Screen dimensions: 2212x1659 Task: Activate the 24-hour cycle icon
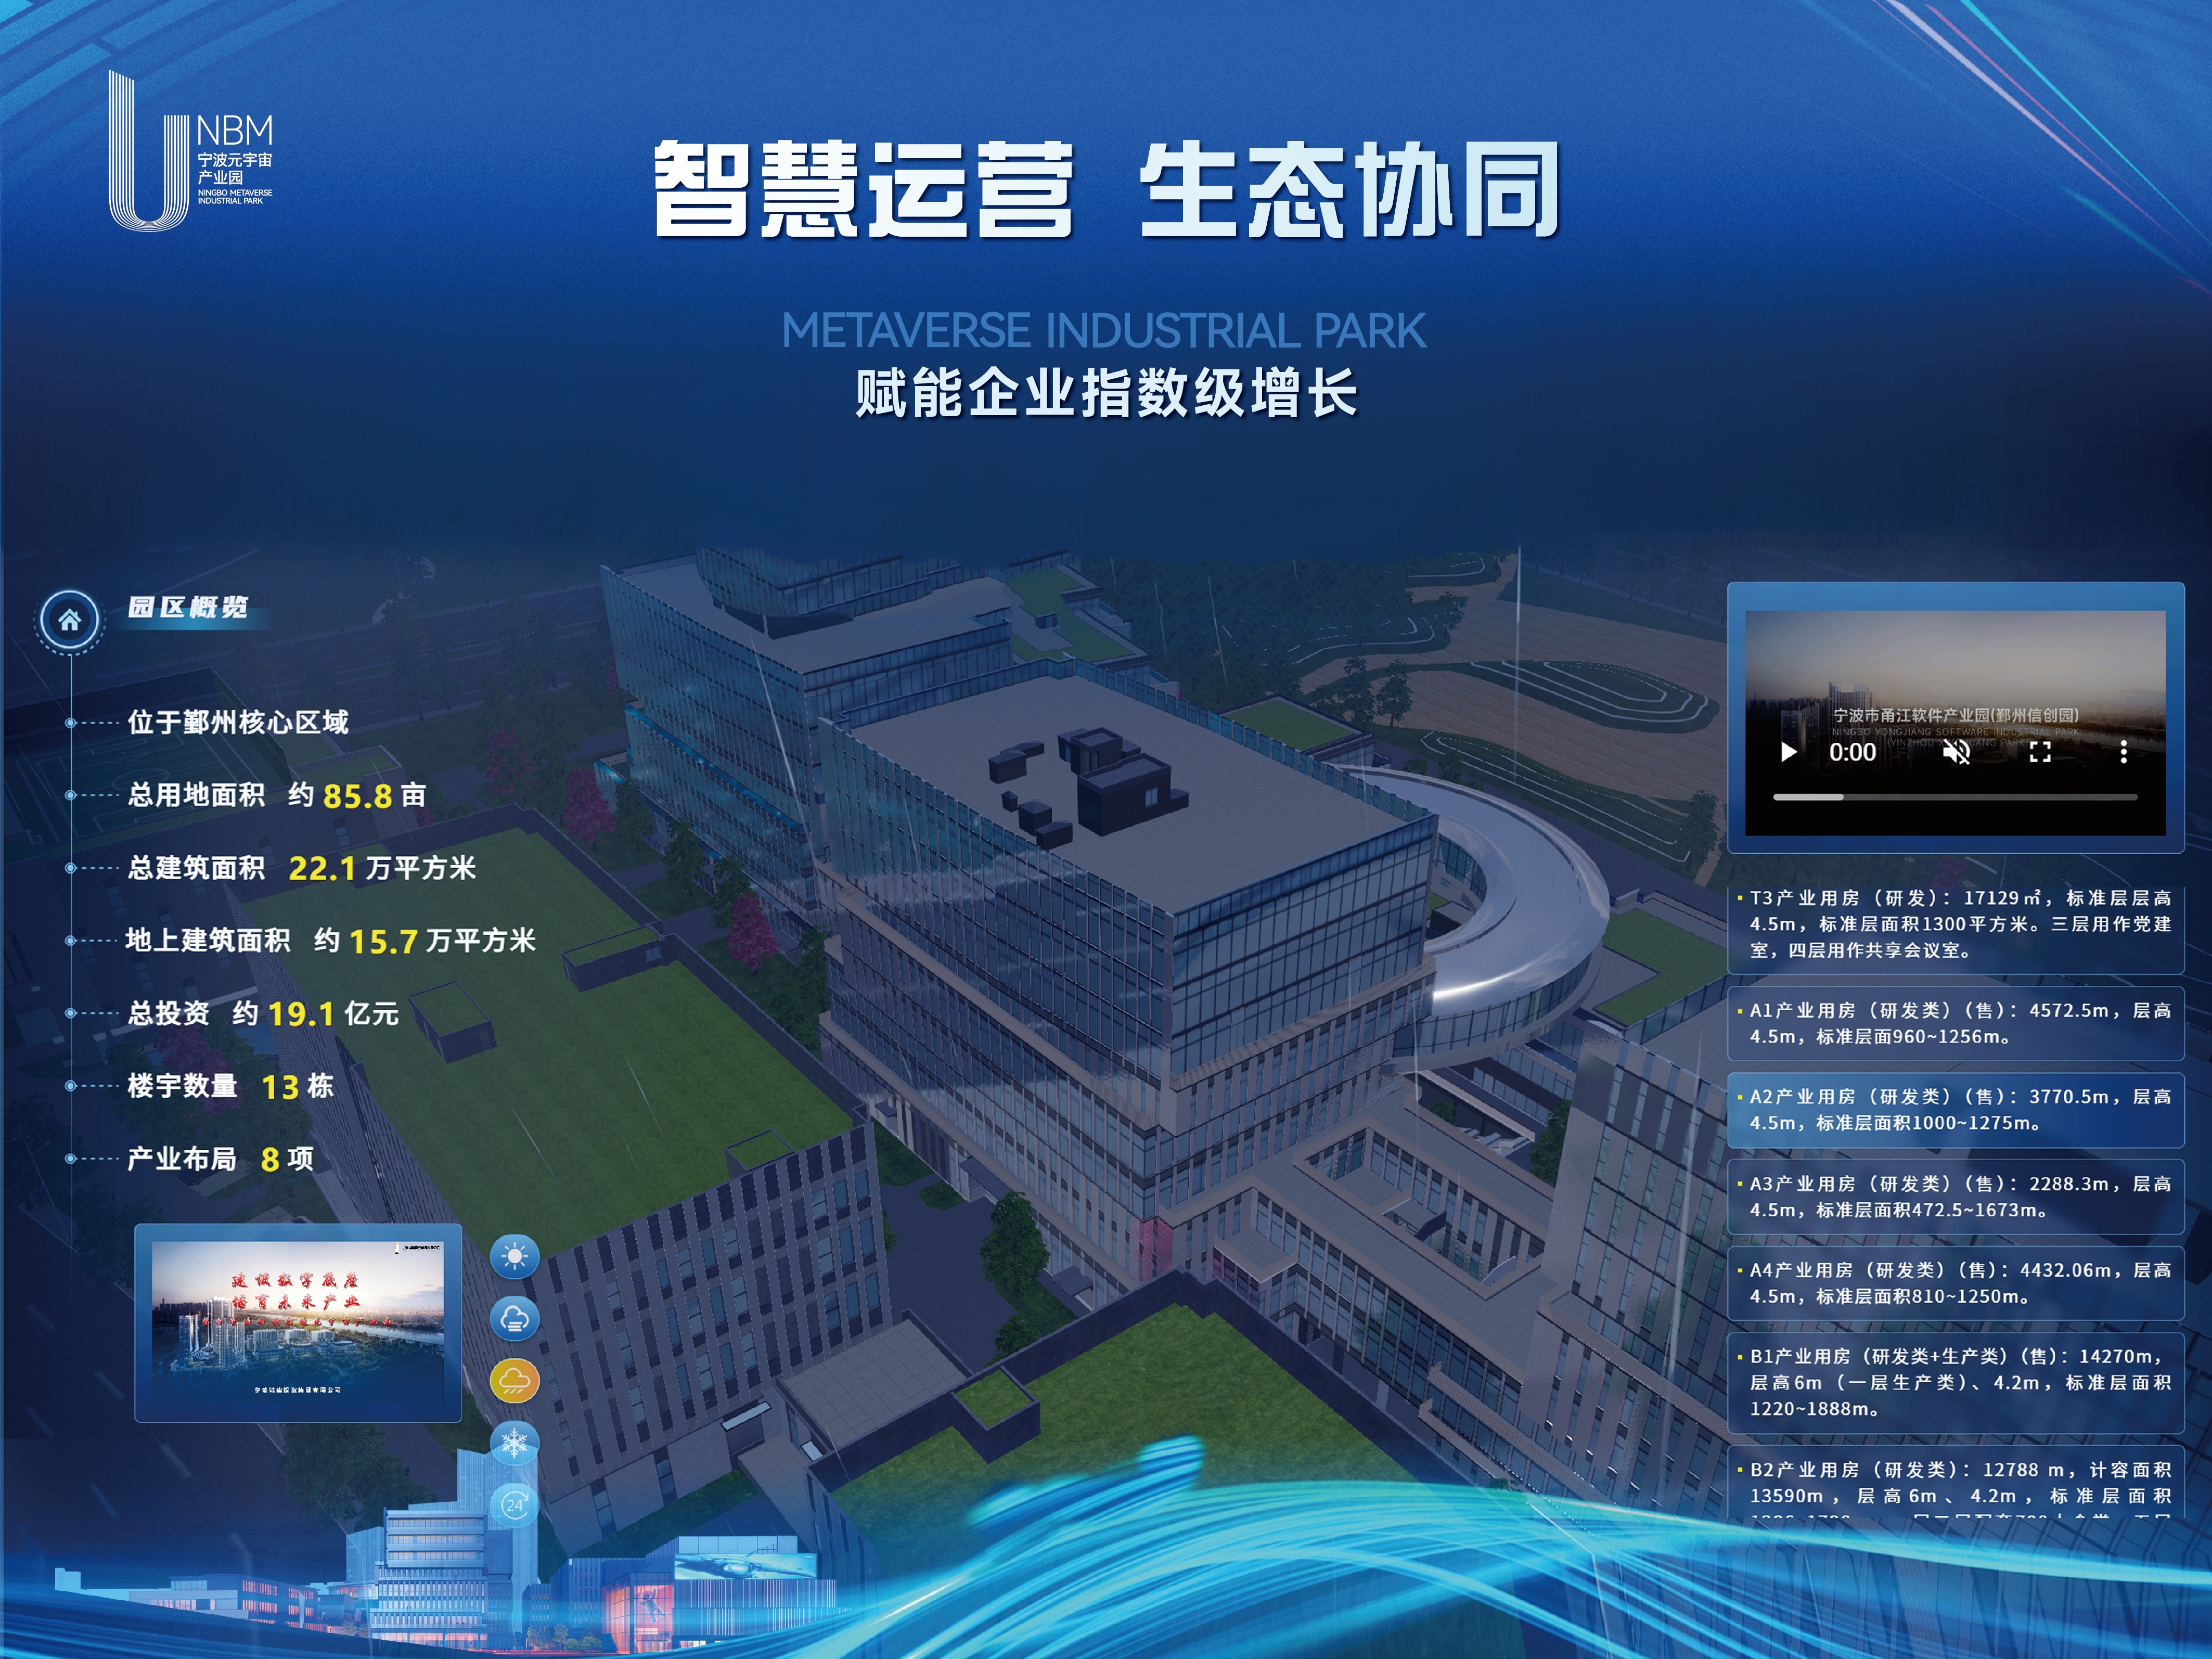tap(514, 1504)
